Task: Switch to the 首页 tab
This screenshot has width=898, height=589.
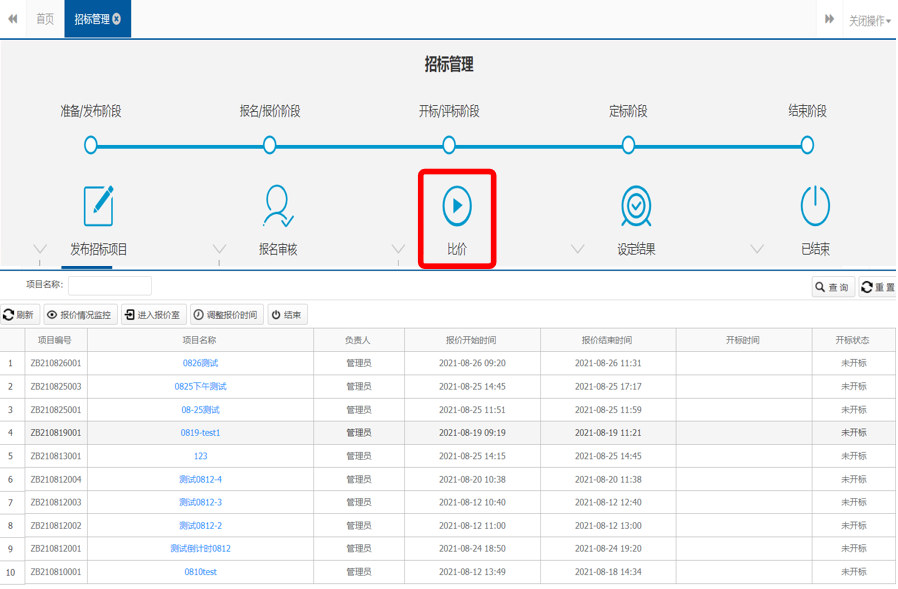Action: pyautogui.click(x=45, y=19)
